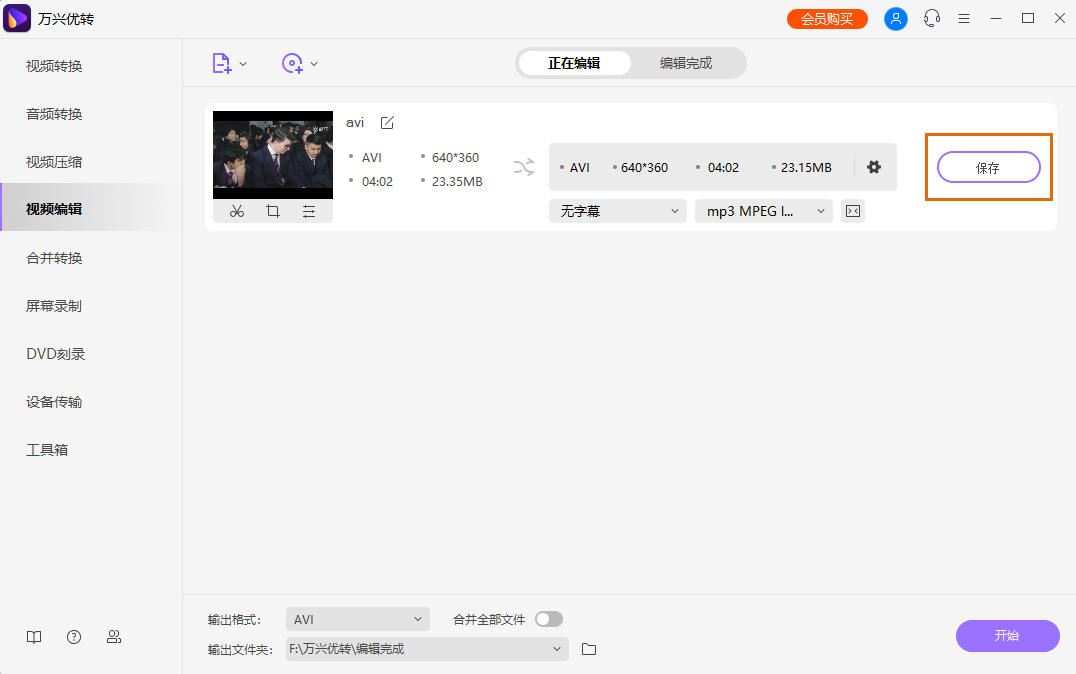Click the load DVD icon in the toolbar
Screen dimensions: 1076x674
click(292, 63)
